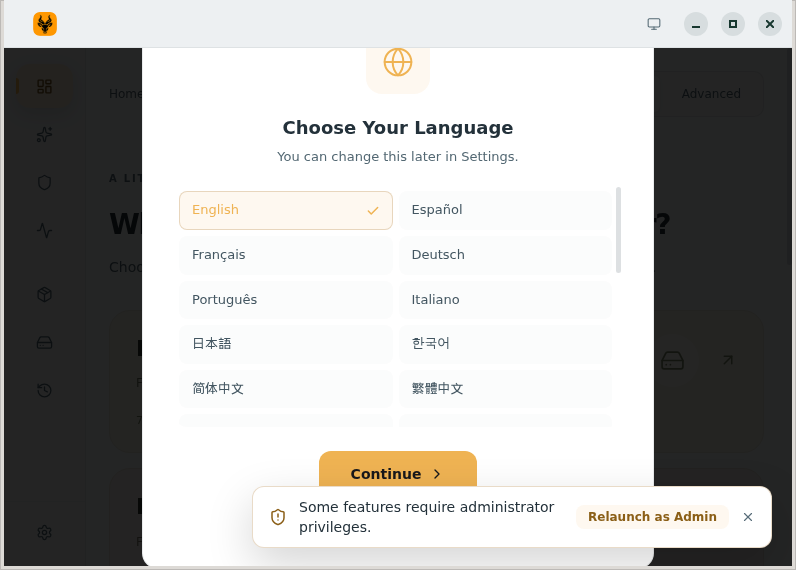Open the history clock sidebar icon
This screenshot has height=570, width=796.
pos(45,390)
